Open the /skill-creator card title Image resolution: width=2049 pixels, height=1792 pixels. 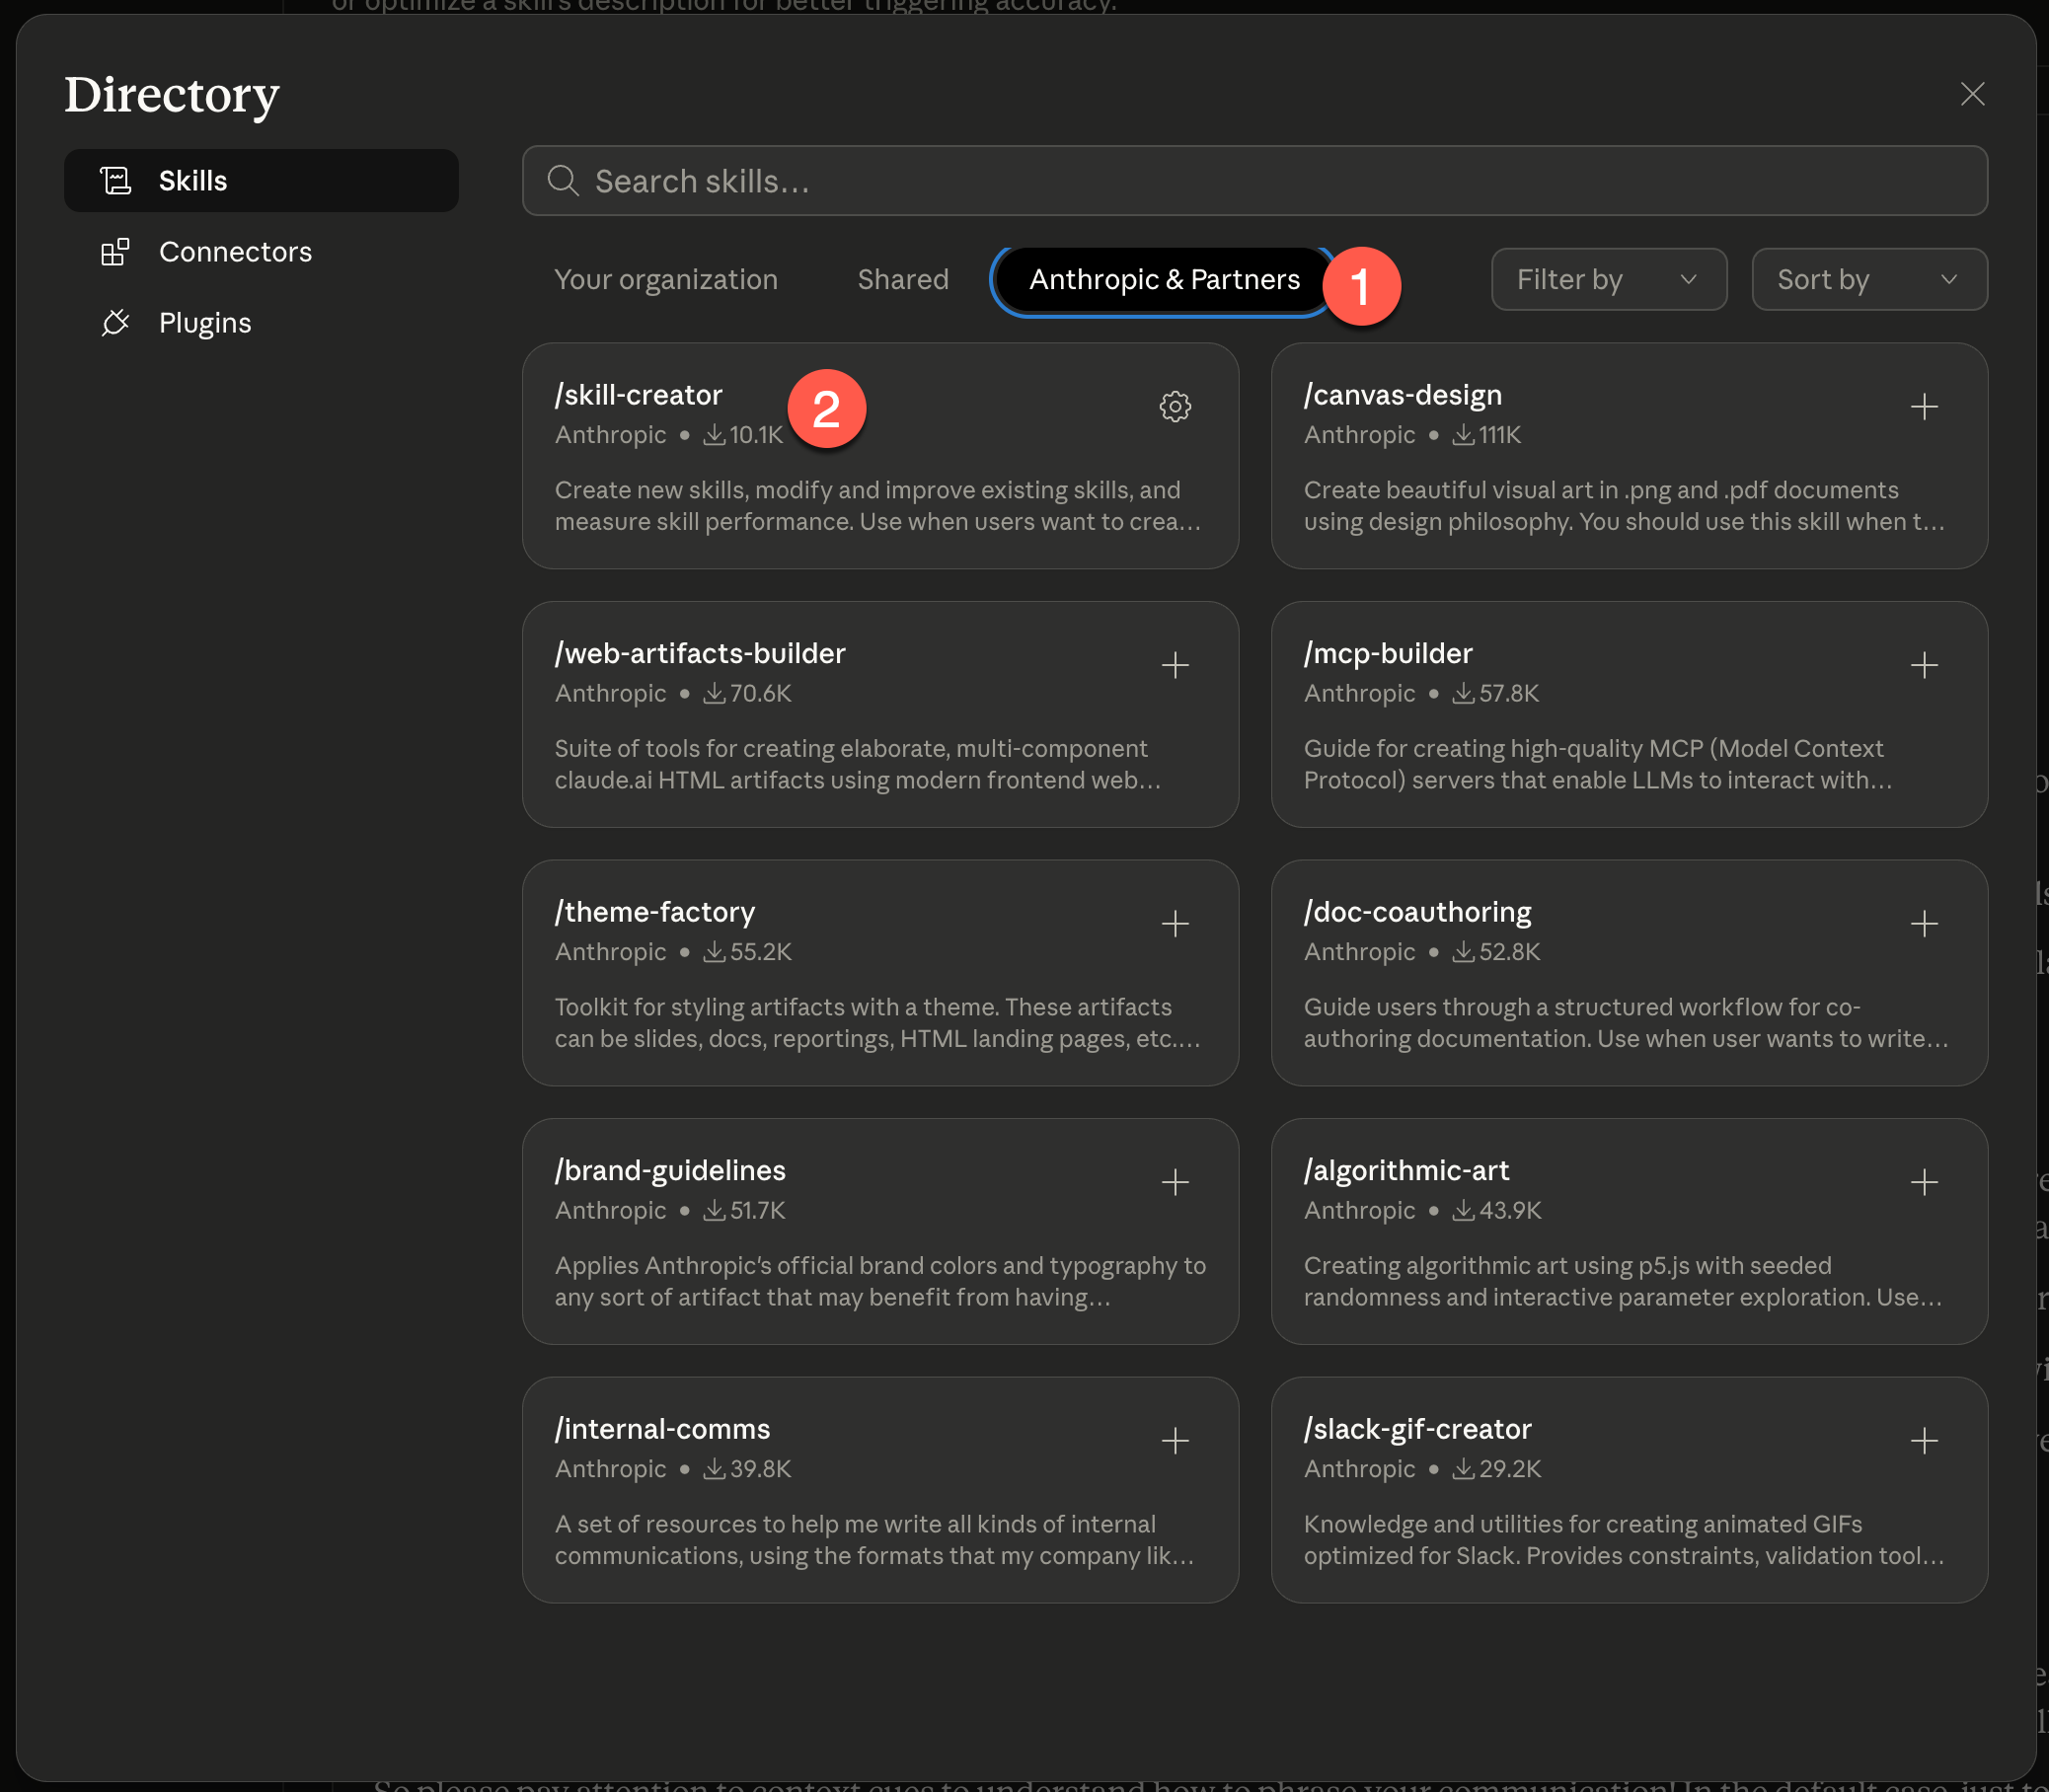tap(638, 395)
